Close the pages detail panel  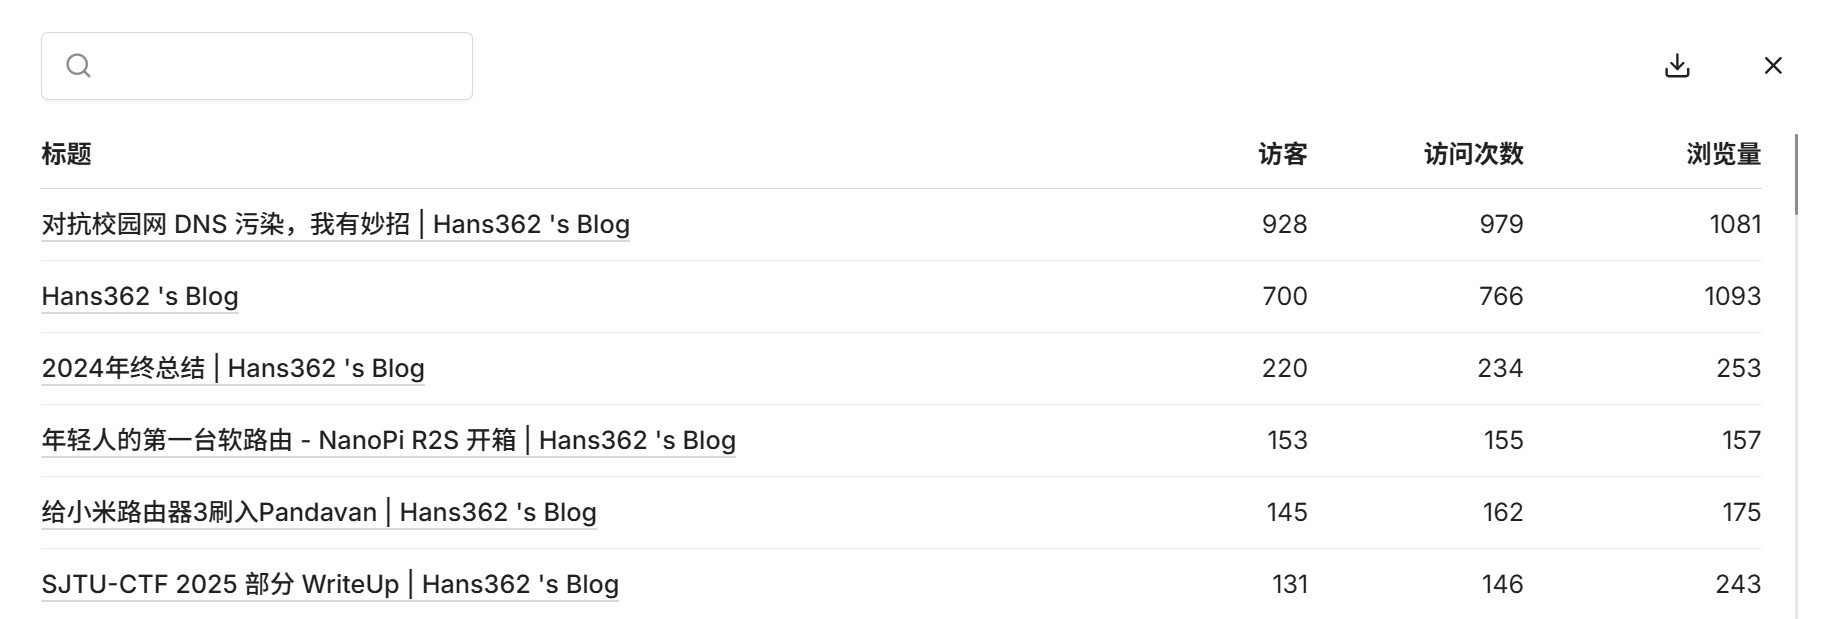1773,66
